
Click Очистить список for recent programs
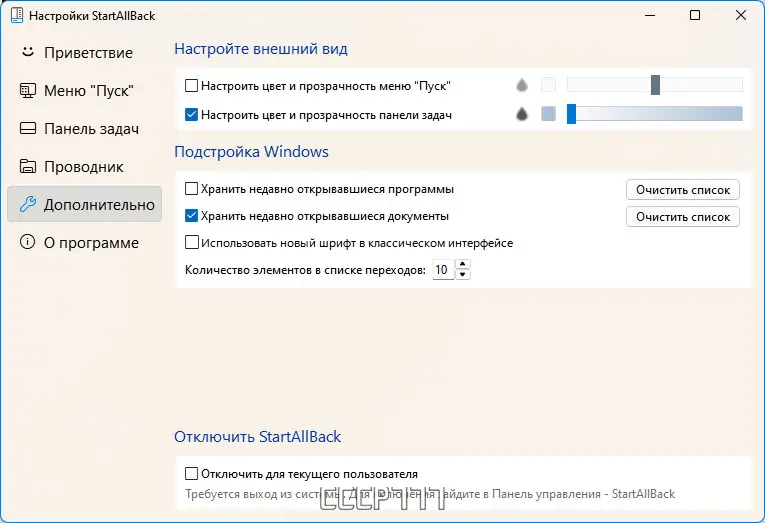[x=683, y=189]
